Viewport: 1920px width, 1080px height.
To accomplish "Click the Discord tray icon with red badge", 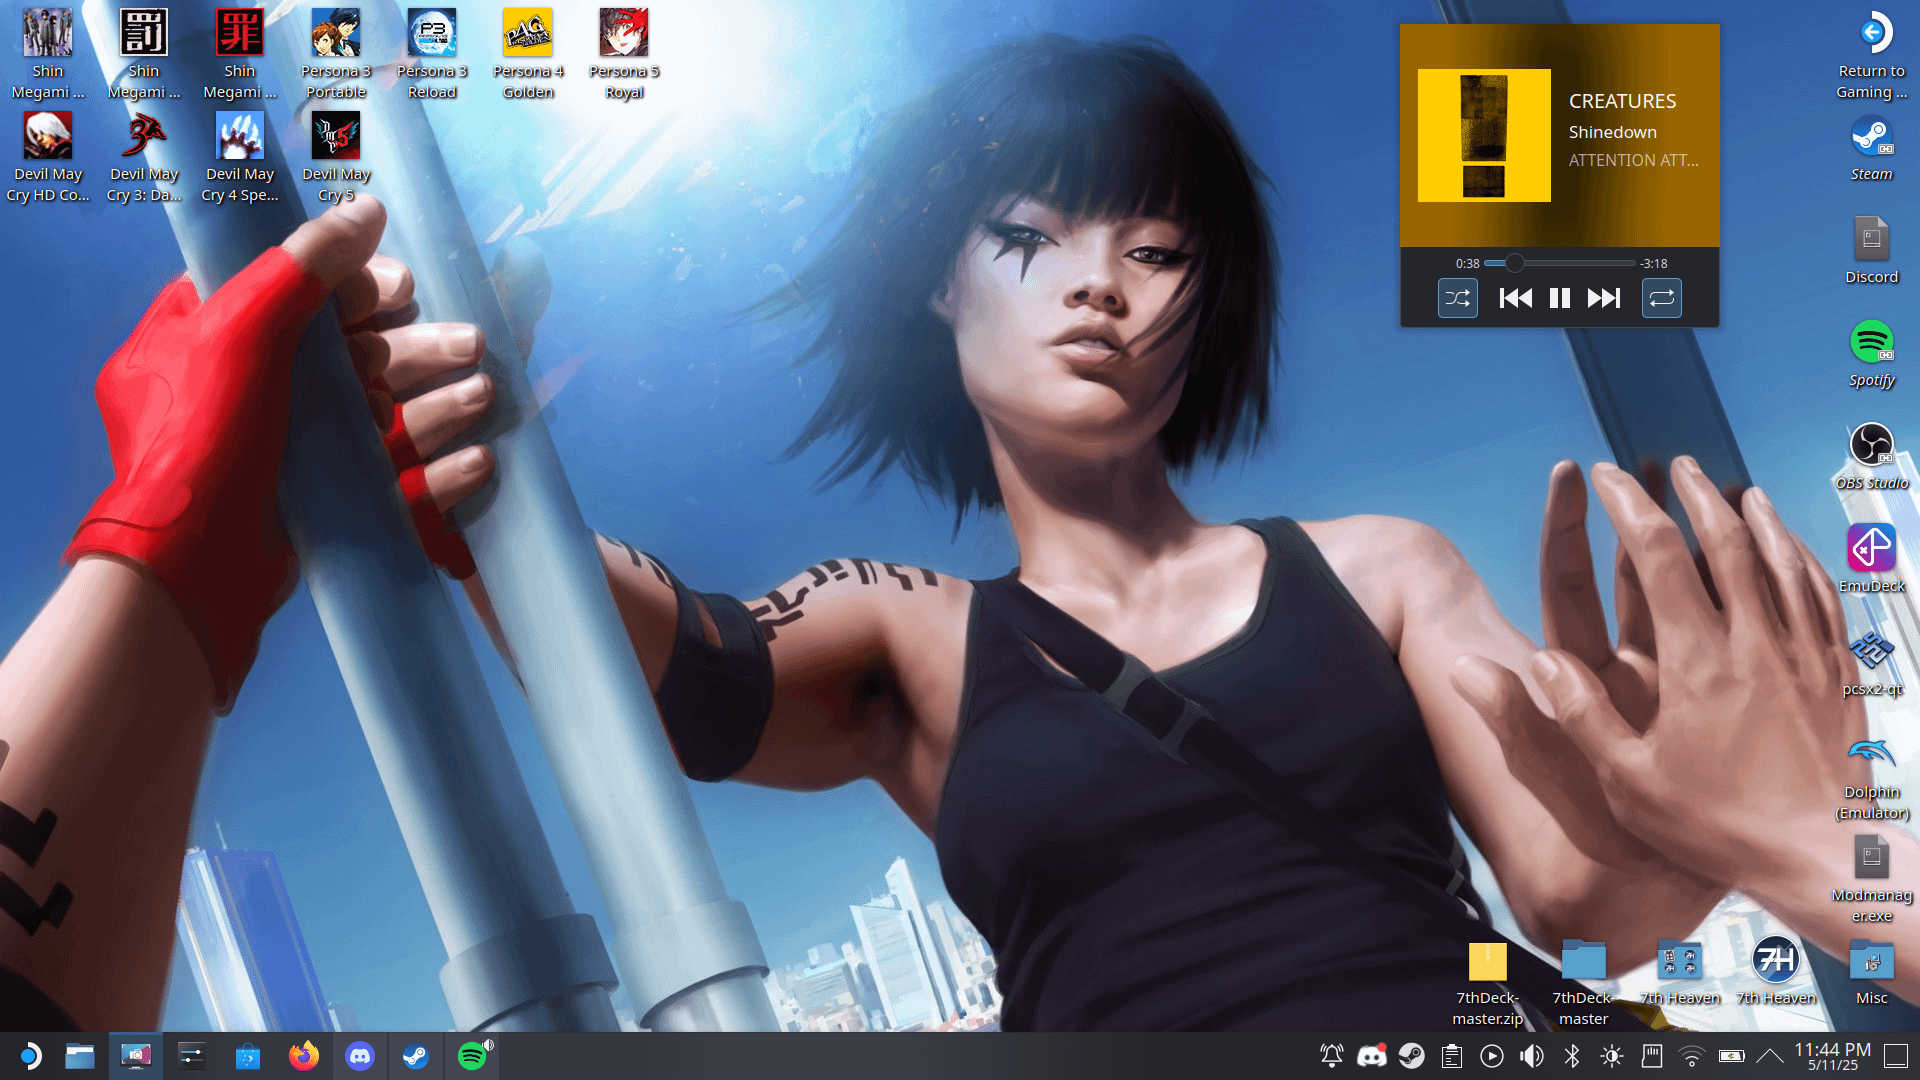I will (x=1372, y=1056).
